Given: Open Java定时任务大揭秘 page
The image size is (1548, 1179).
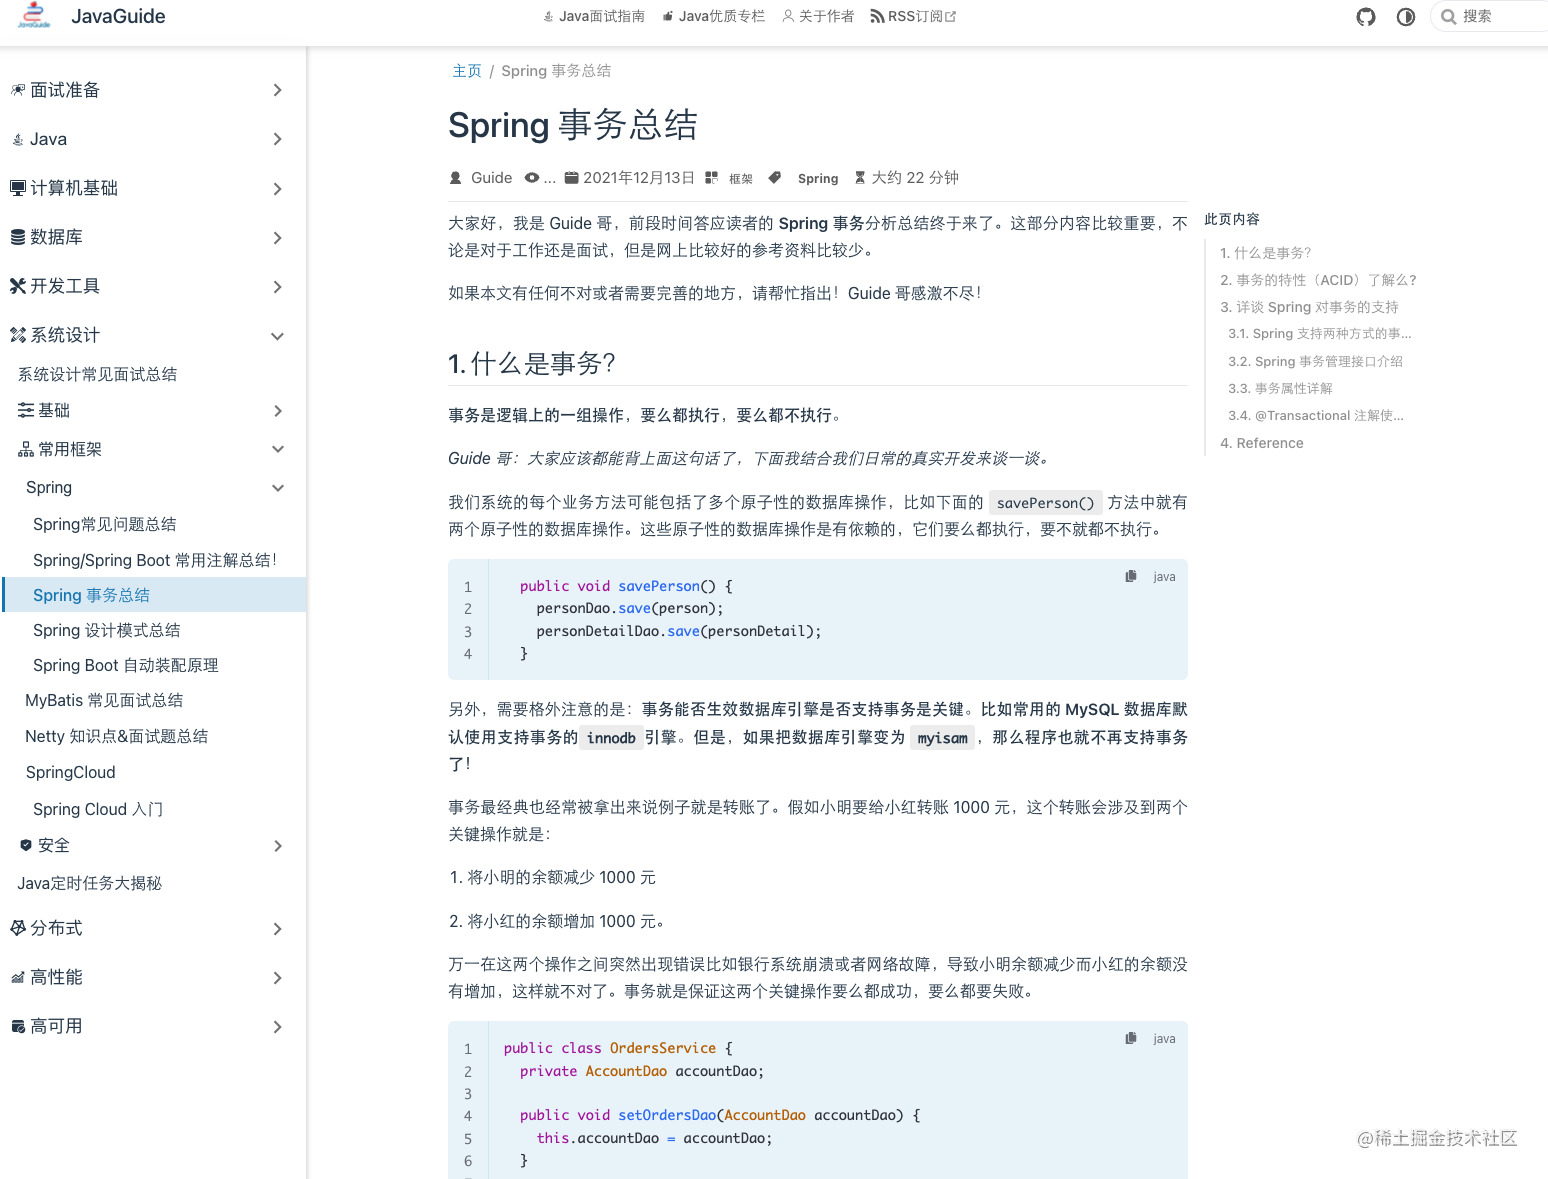Looking at the screenshot, I should (89, 883).
